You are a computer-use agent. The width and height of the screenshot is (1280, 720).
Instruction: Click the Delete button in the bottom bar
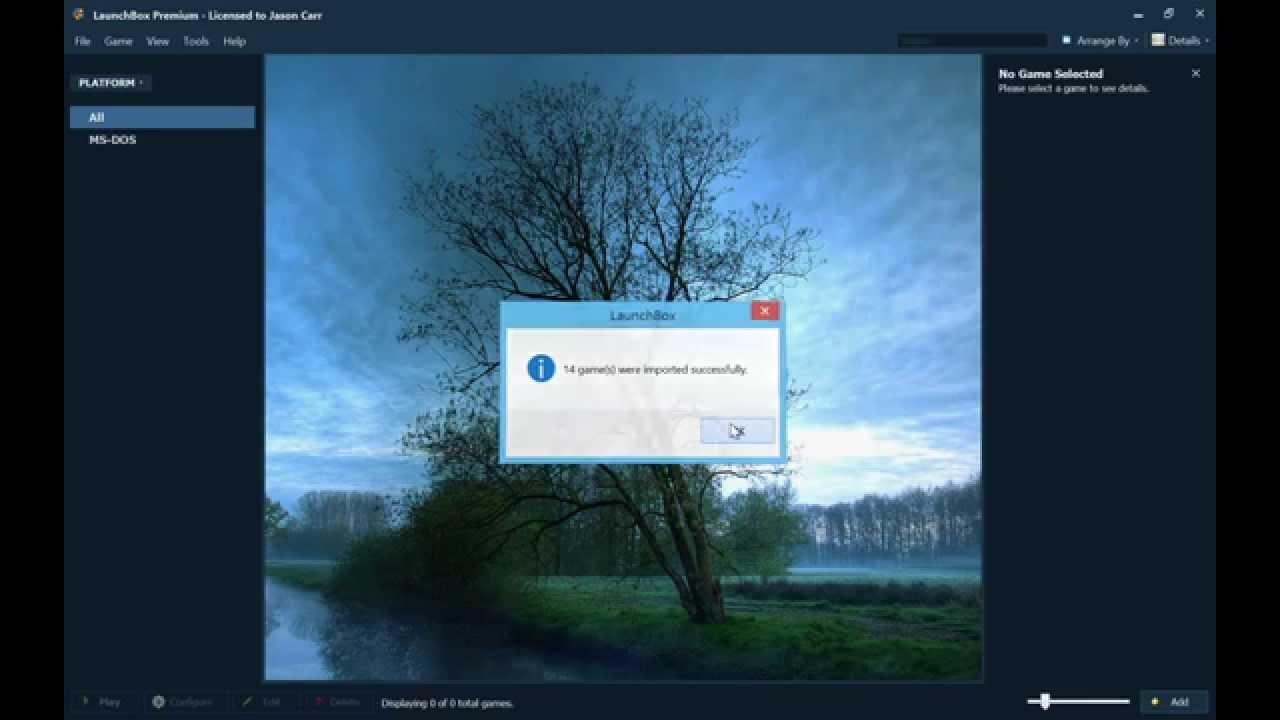(337, 702)
